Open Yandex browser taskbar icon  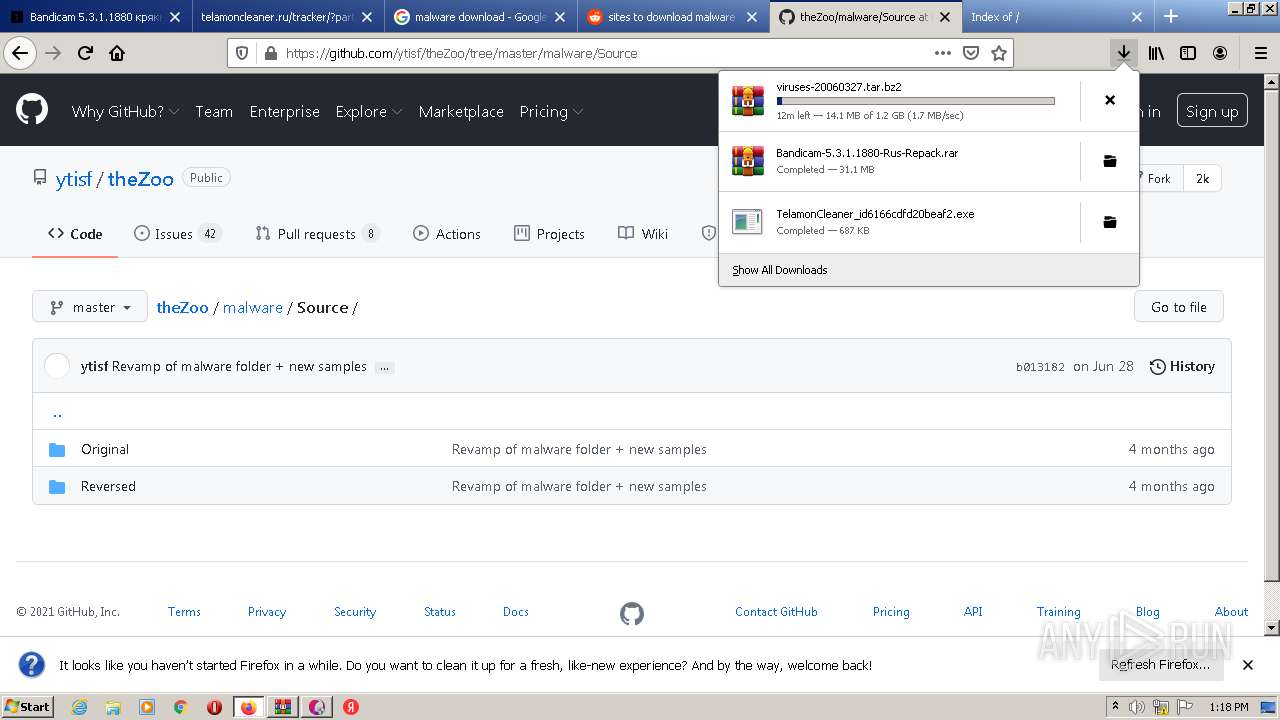[x=351, y=707]
